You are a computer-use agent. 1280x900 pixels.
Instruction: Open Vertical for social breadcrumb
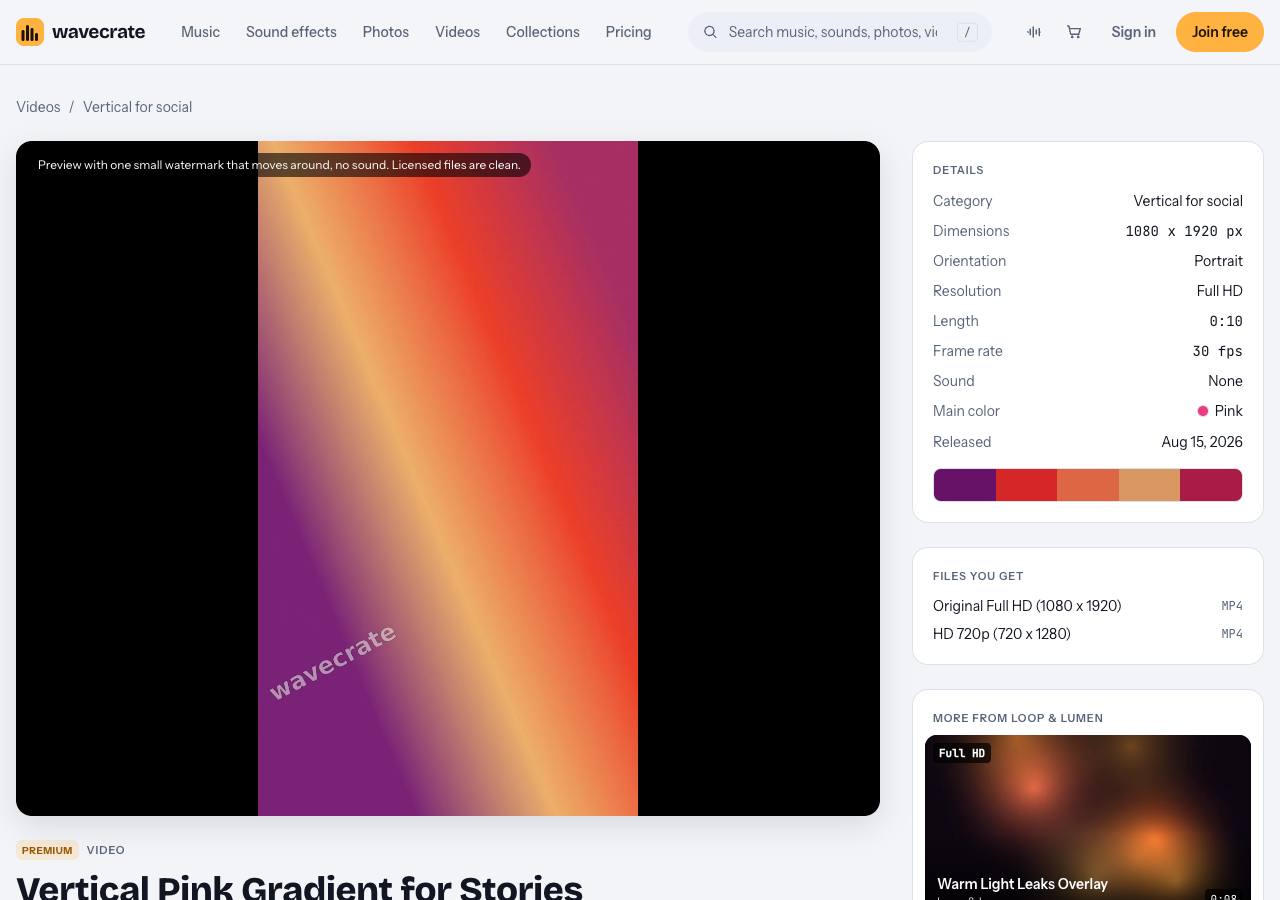[x=137, y=107]
